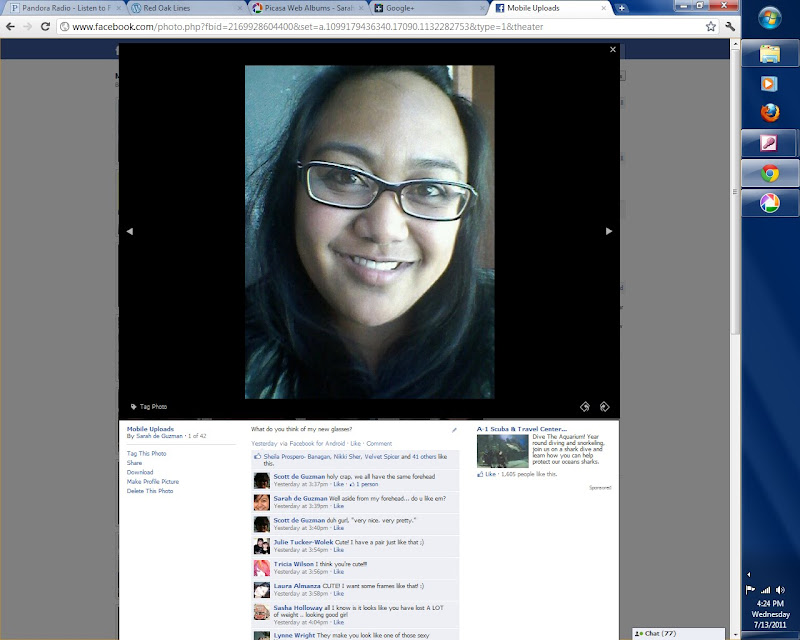Open Julie Tucker-Wolek's profile link
This screenshot has width=800, height=640.
click(x=303, y=542)
